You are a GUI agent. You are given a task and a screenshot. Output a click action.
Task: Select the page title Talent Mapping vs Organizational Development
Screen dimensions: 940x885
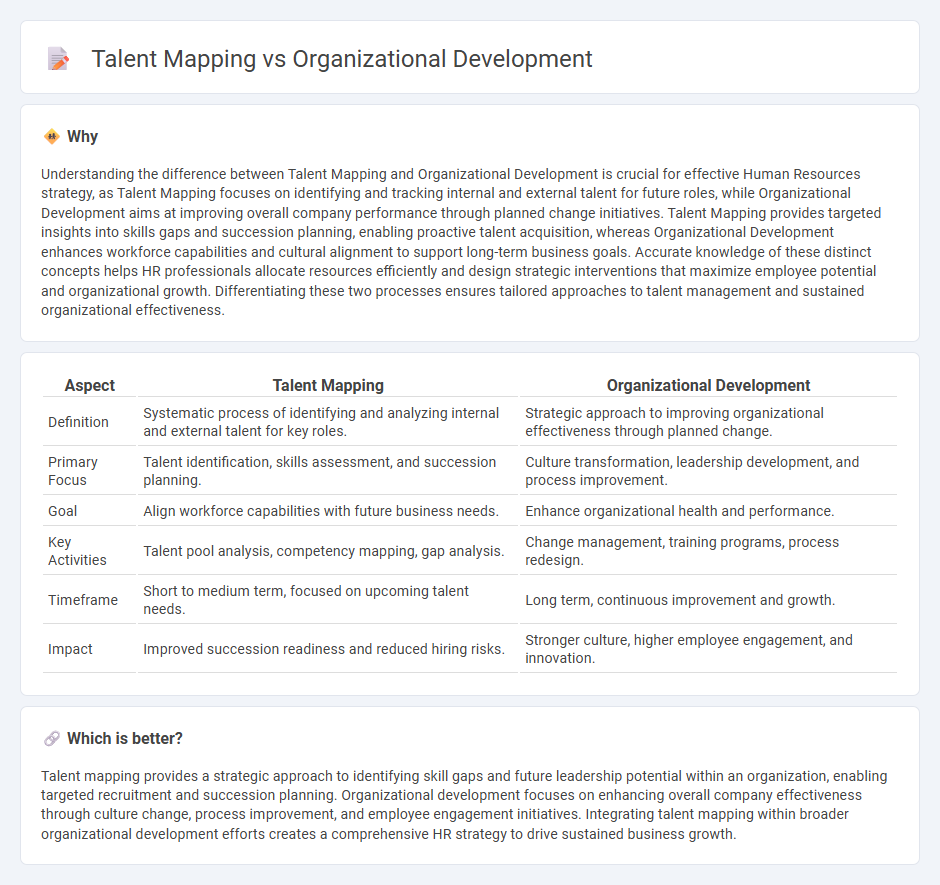coord(342,59)
